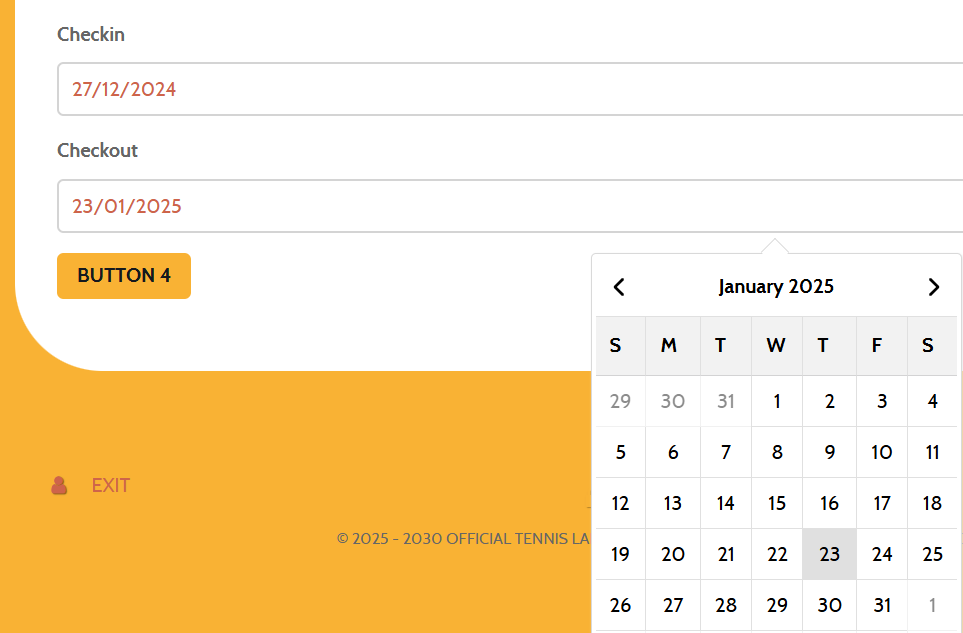Pick January 10 in the calendar
The image size is (963, 633).
(882, 452)
